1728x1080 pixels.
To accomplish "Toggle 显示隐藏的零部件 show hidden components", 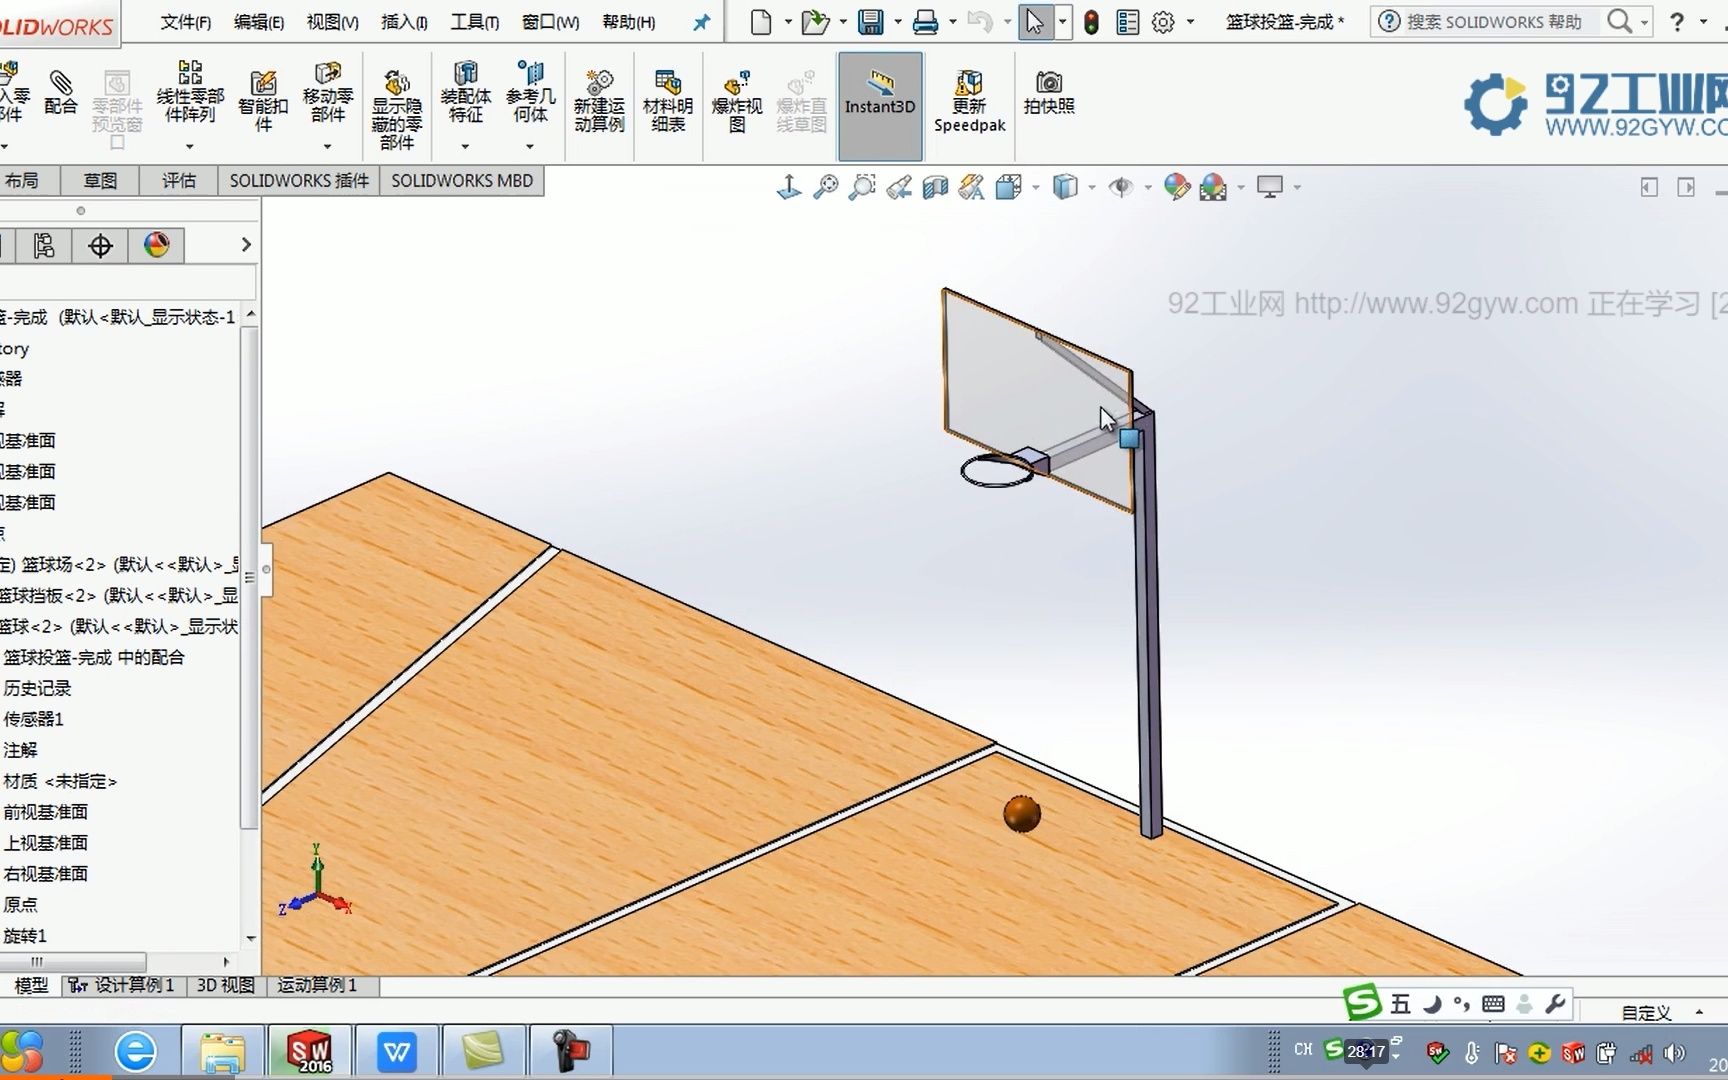I will tap(396, 97).
